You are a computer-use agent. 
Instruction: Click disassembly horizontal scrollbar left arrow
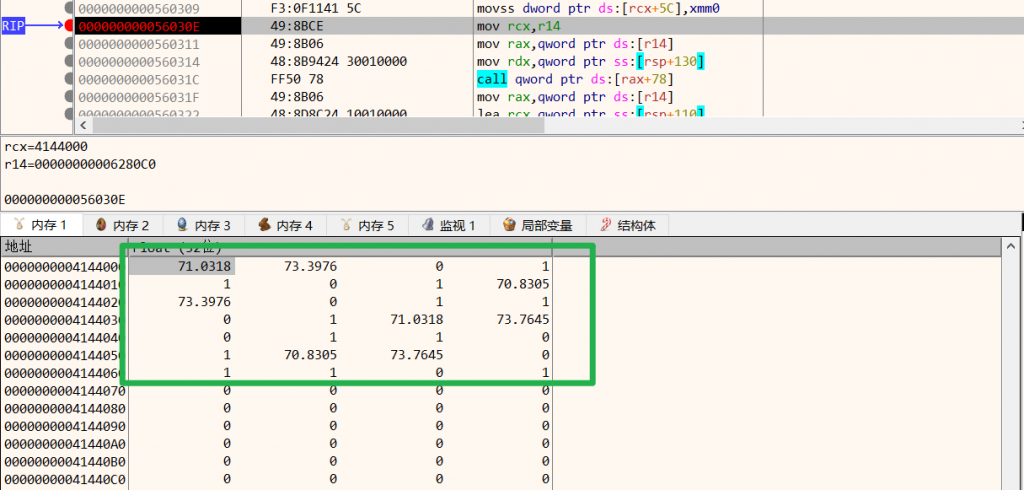click(82, 125)
